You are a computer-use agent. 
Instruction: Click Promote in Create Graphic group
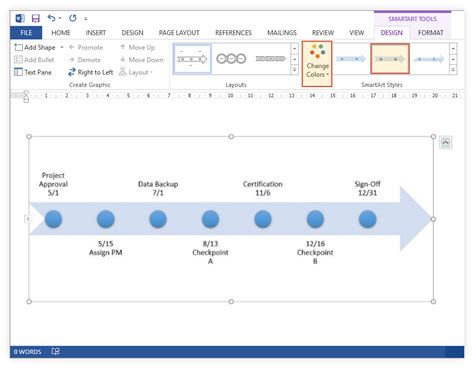pyautogui.click(x=86, y=47)
